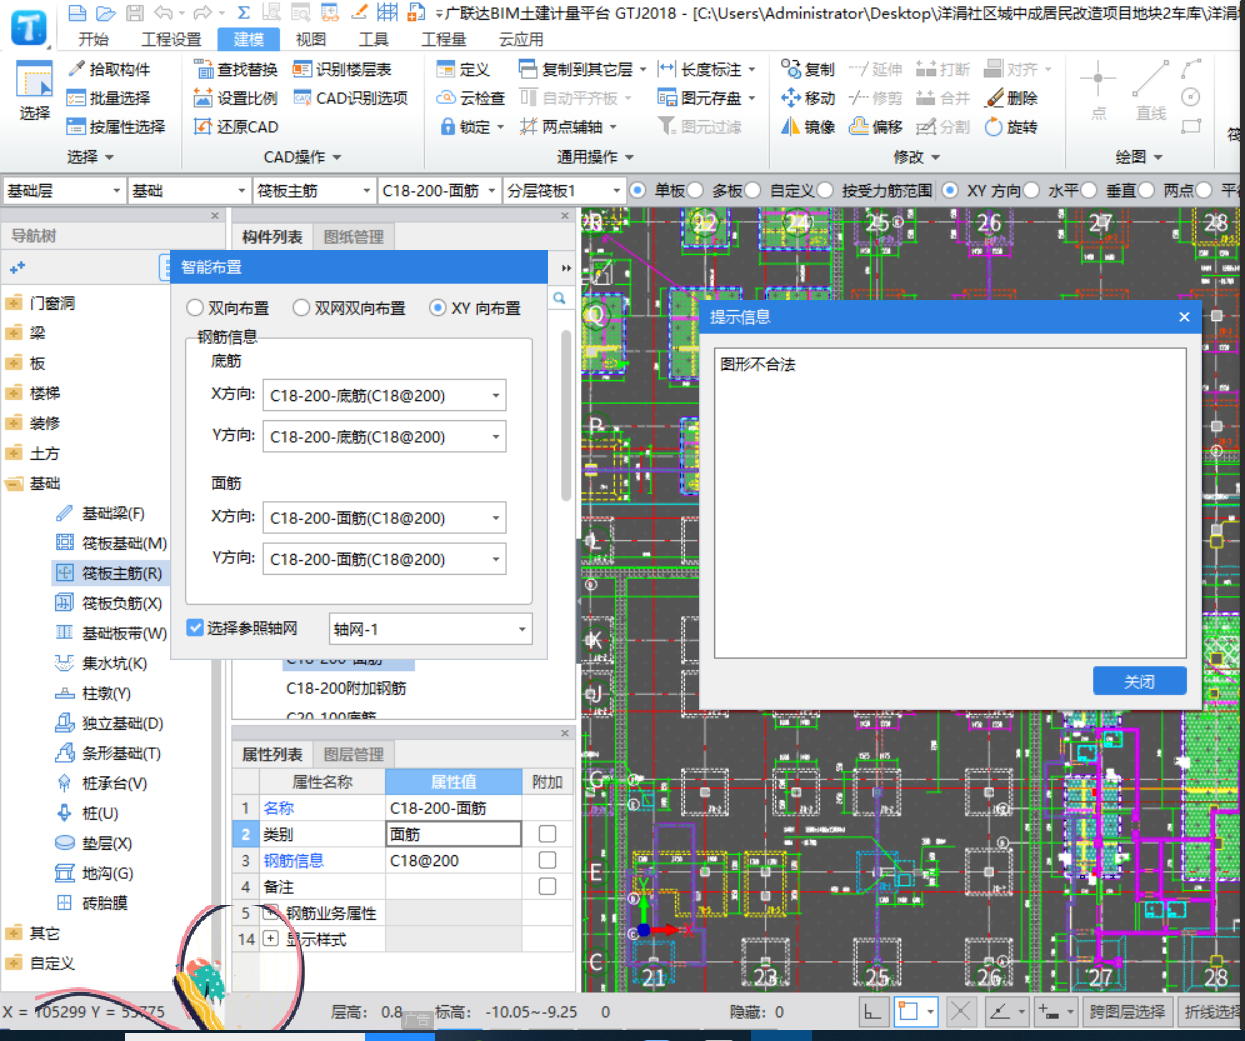Open 轴网-1 reference grid dropdown
The image size is (1245, 1041).
[430, 629]
